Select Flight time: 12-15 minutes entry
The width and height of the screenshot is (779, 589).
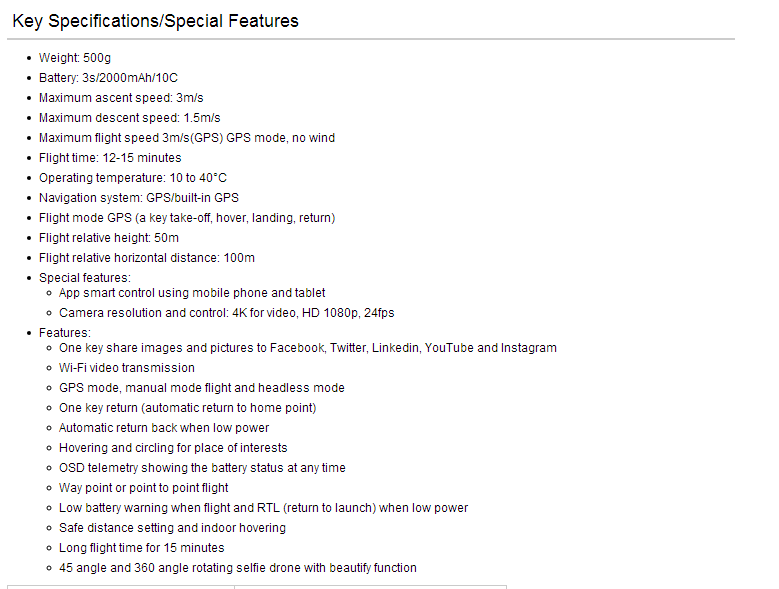coord(110,158)
